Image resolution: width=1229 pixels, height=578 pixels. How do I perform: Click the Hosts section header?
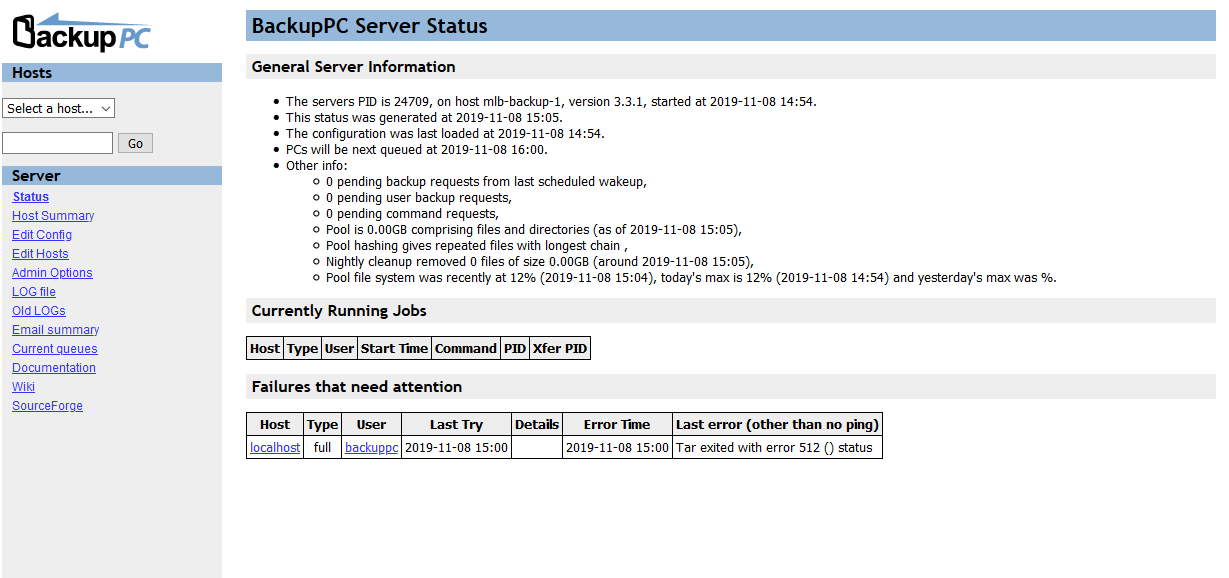pyautogui.click(x=32, y=73)
